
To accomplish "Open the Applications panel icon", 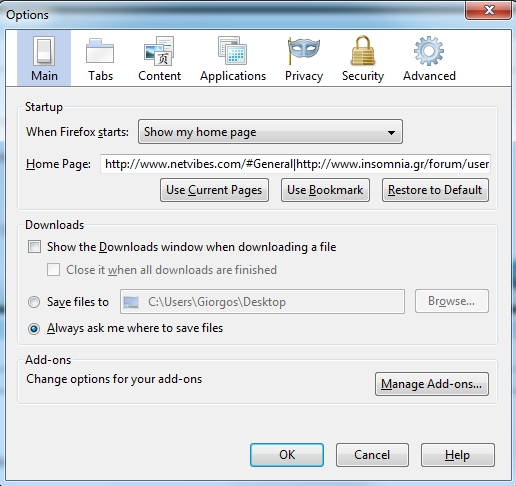I will [233, 51].
